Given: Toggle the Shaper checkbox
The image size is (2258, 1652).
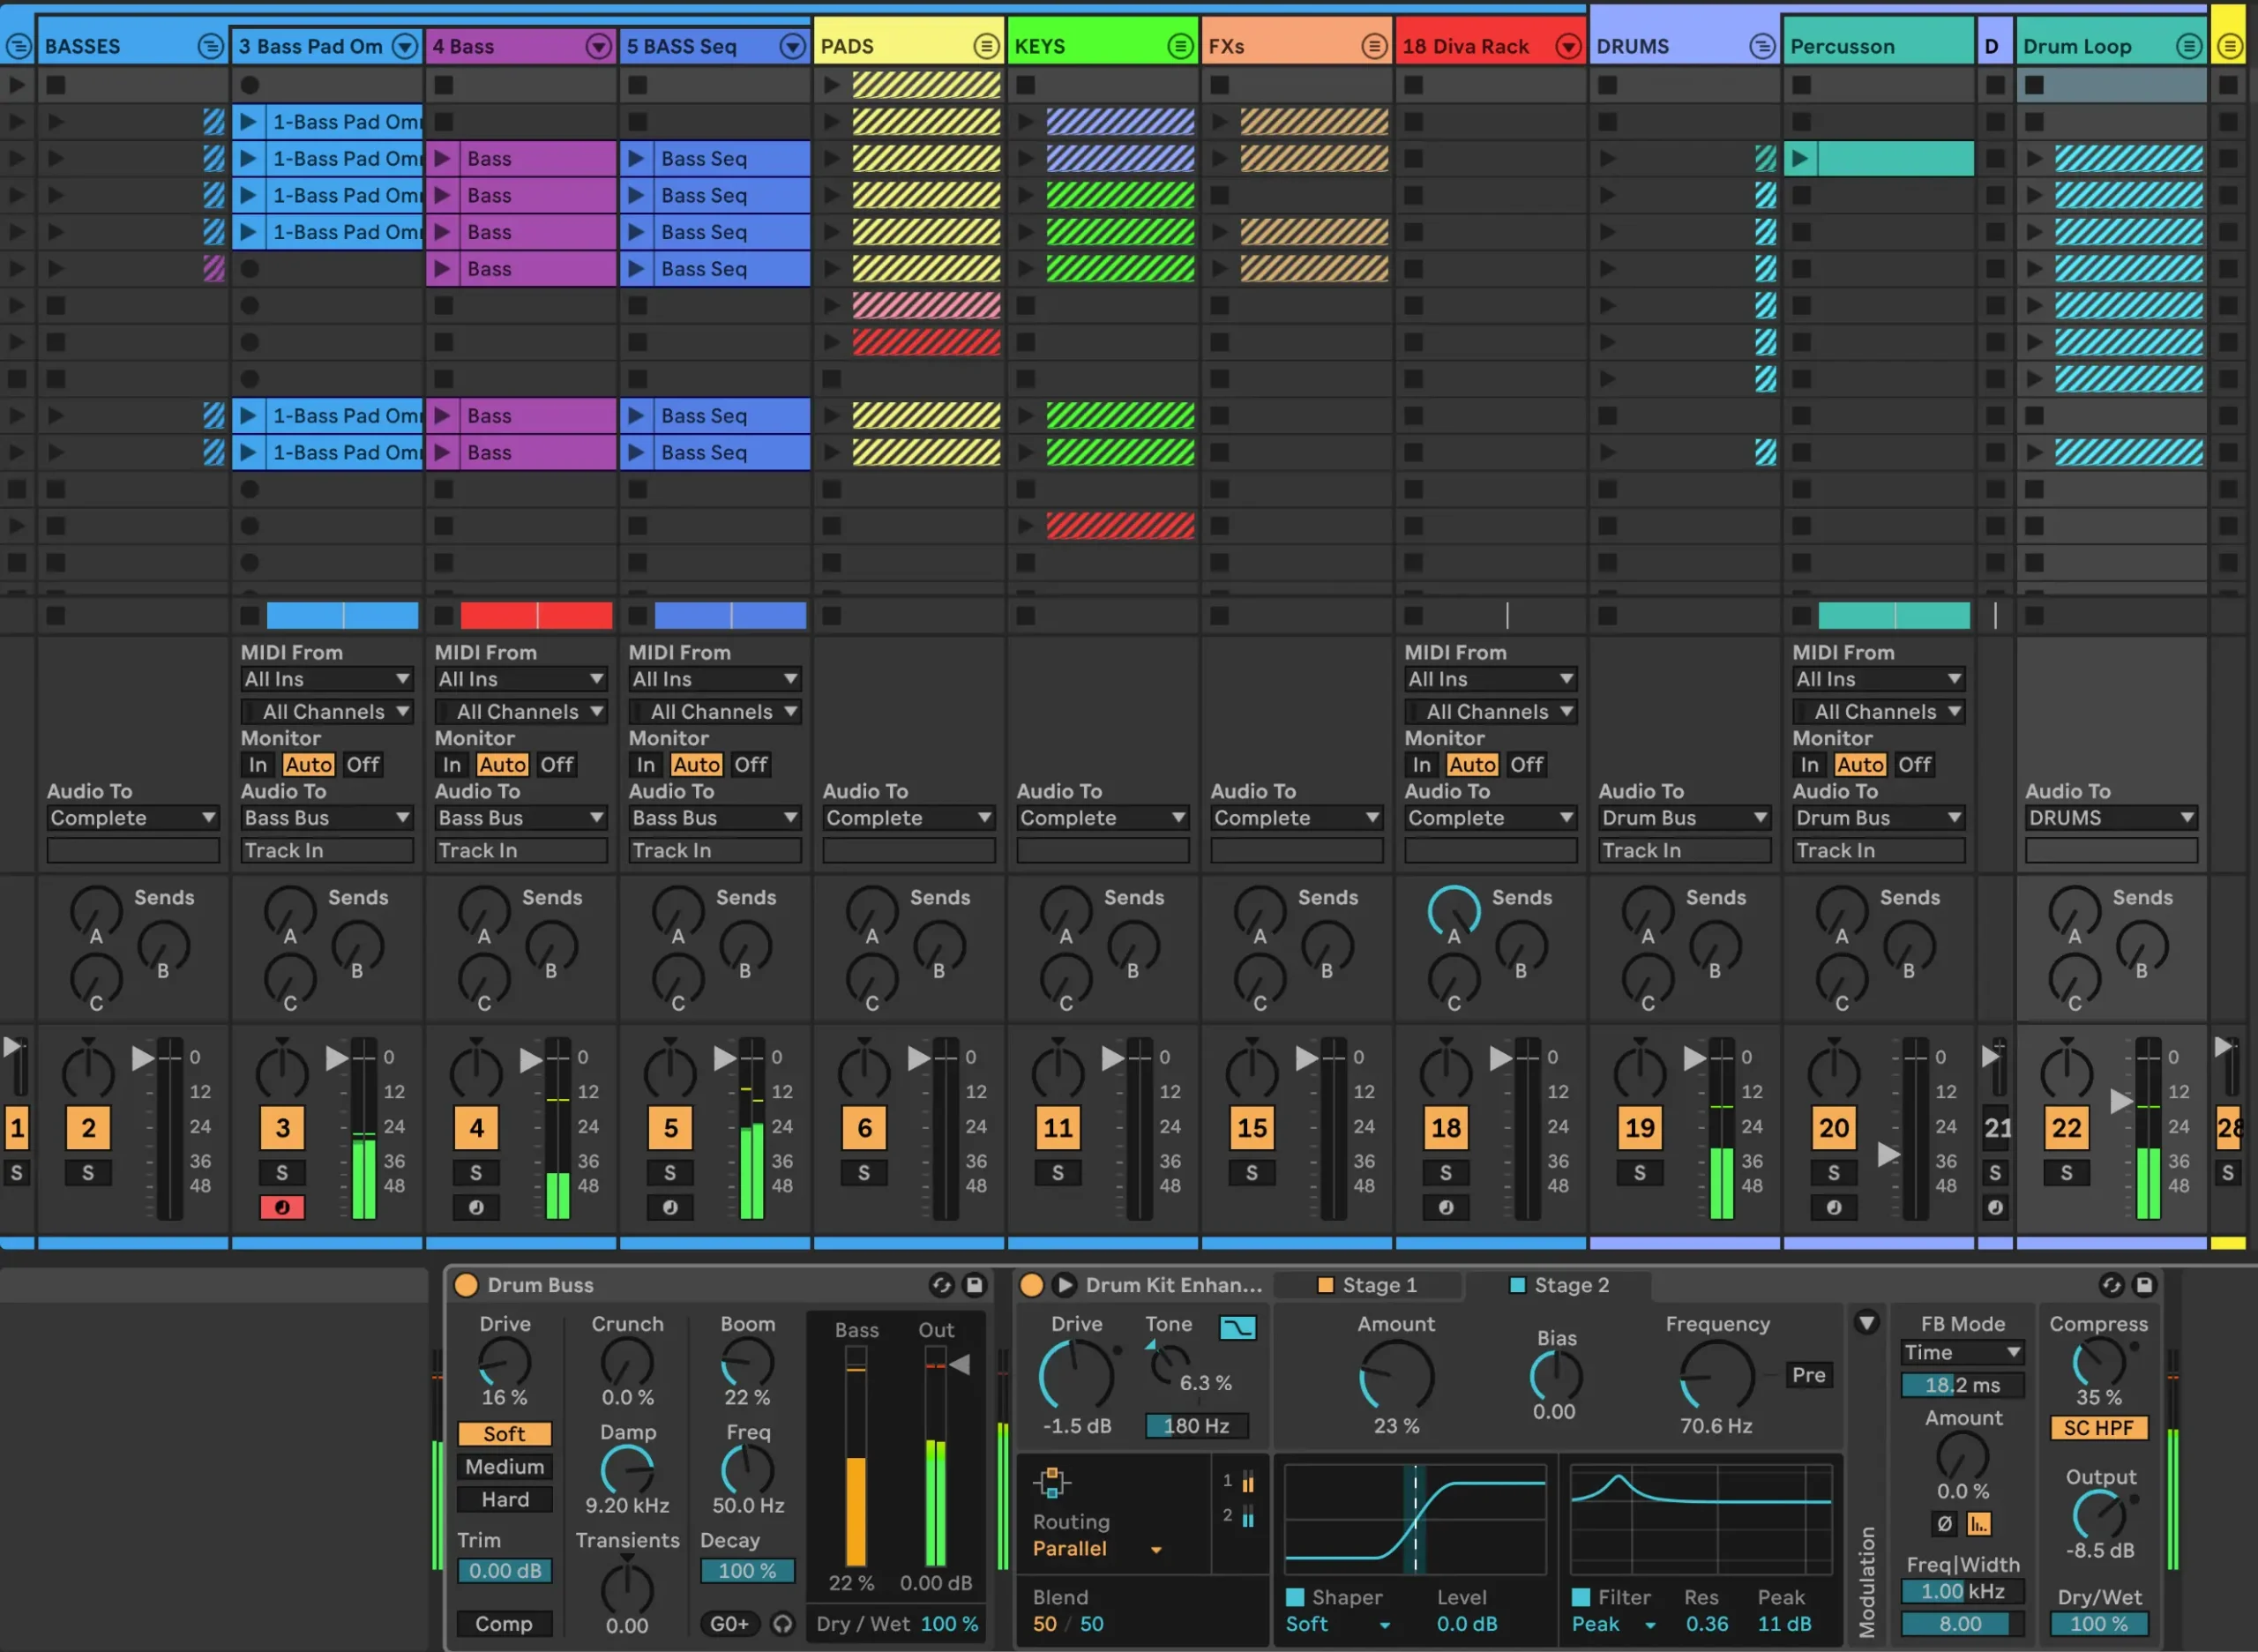Looking at the screenshot, I should (1295, 1597).
